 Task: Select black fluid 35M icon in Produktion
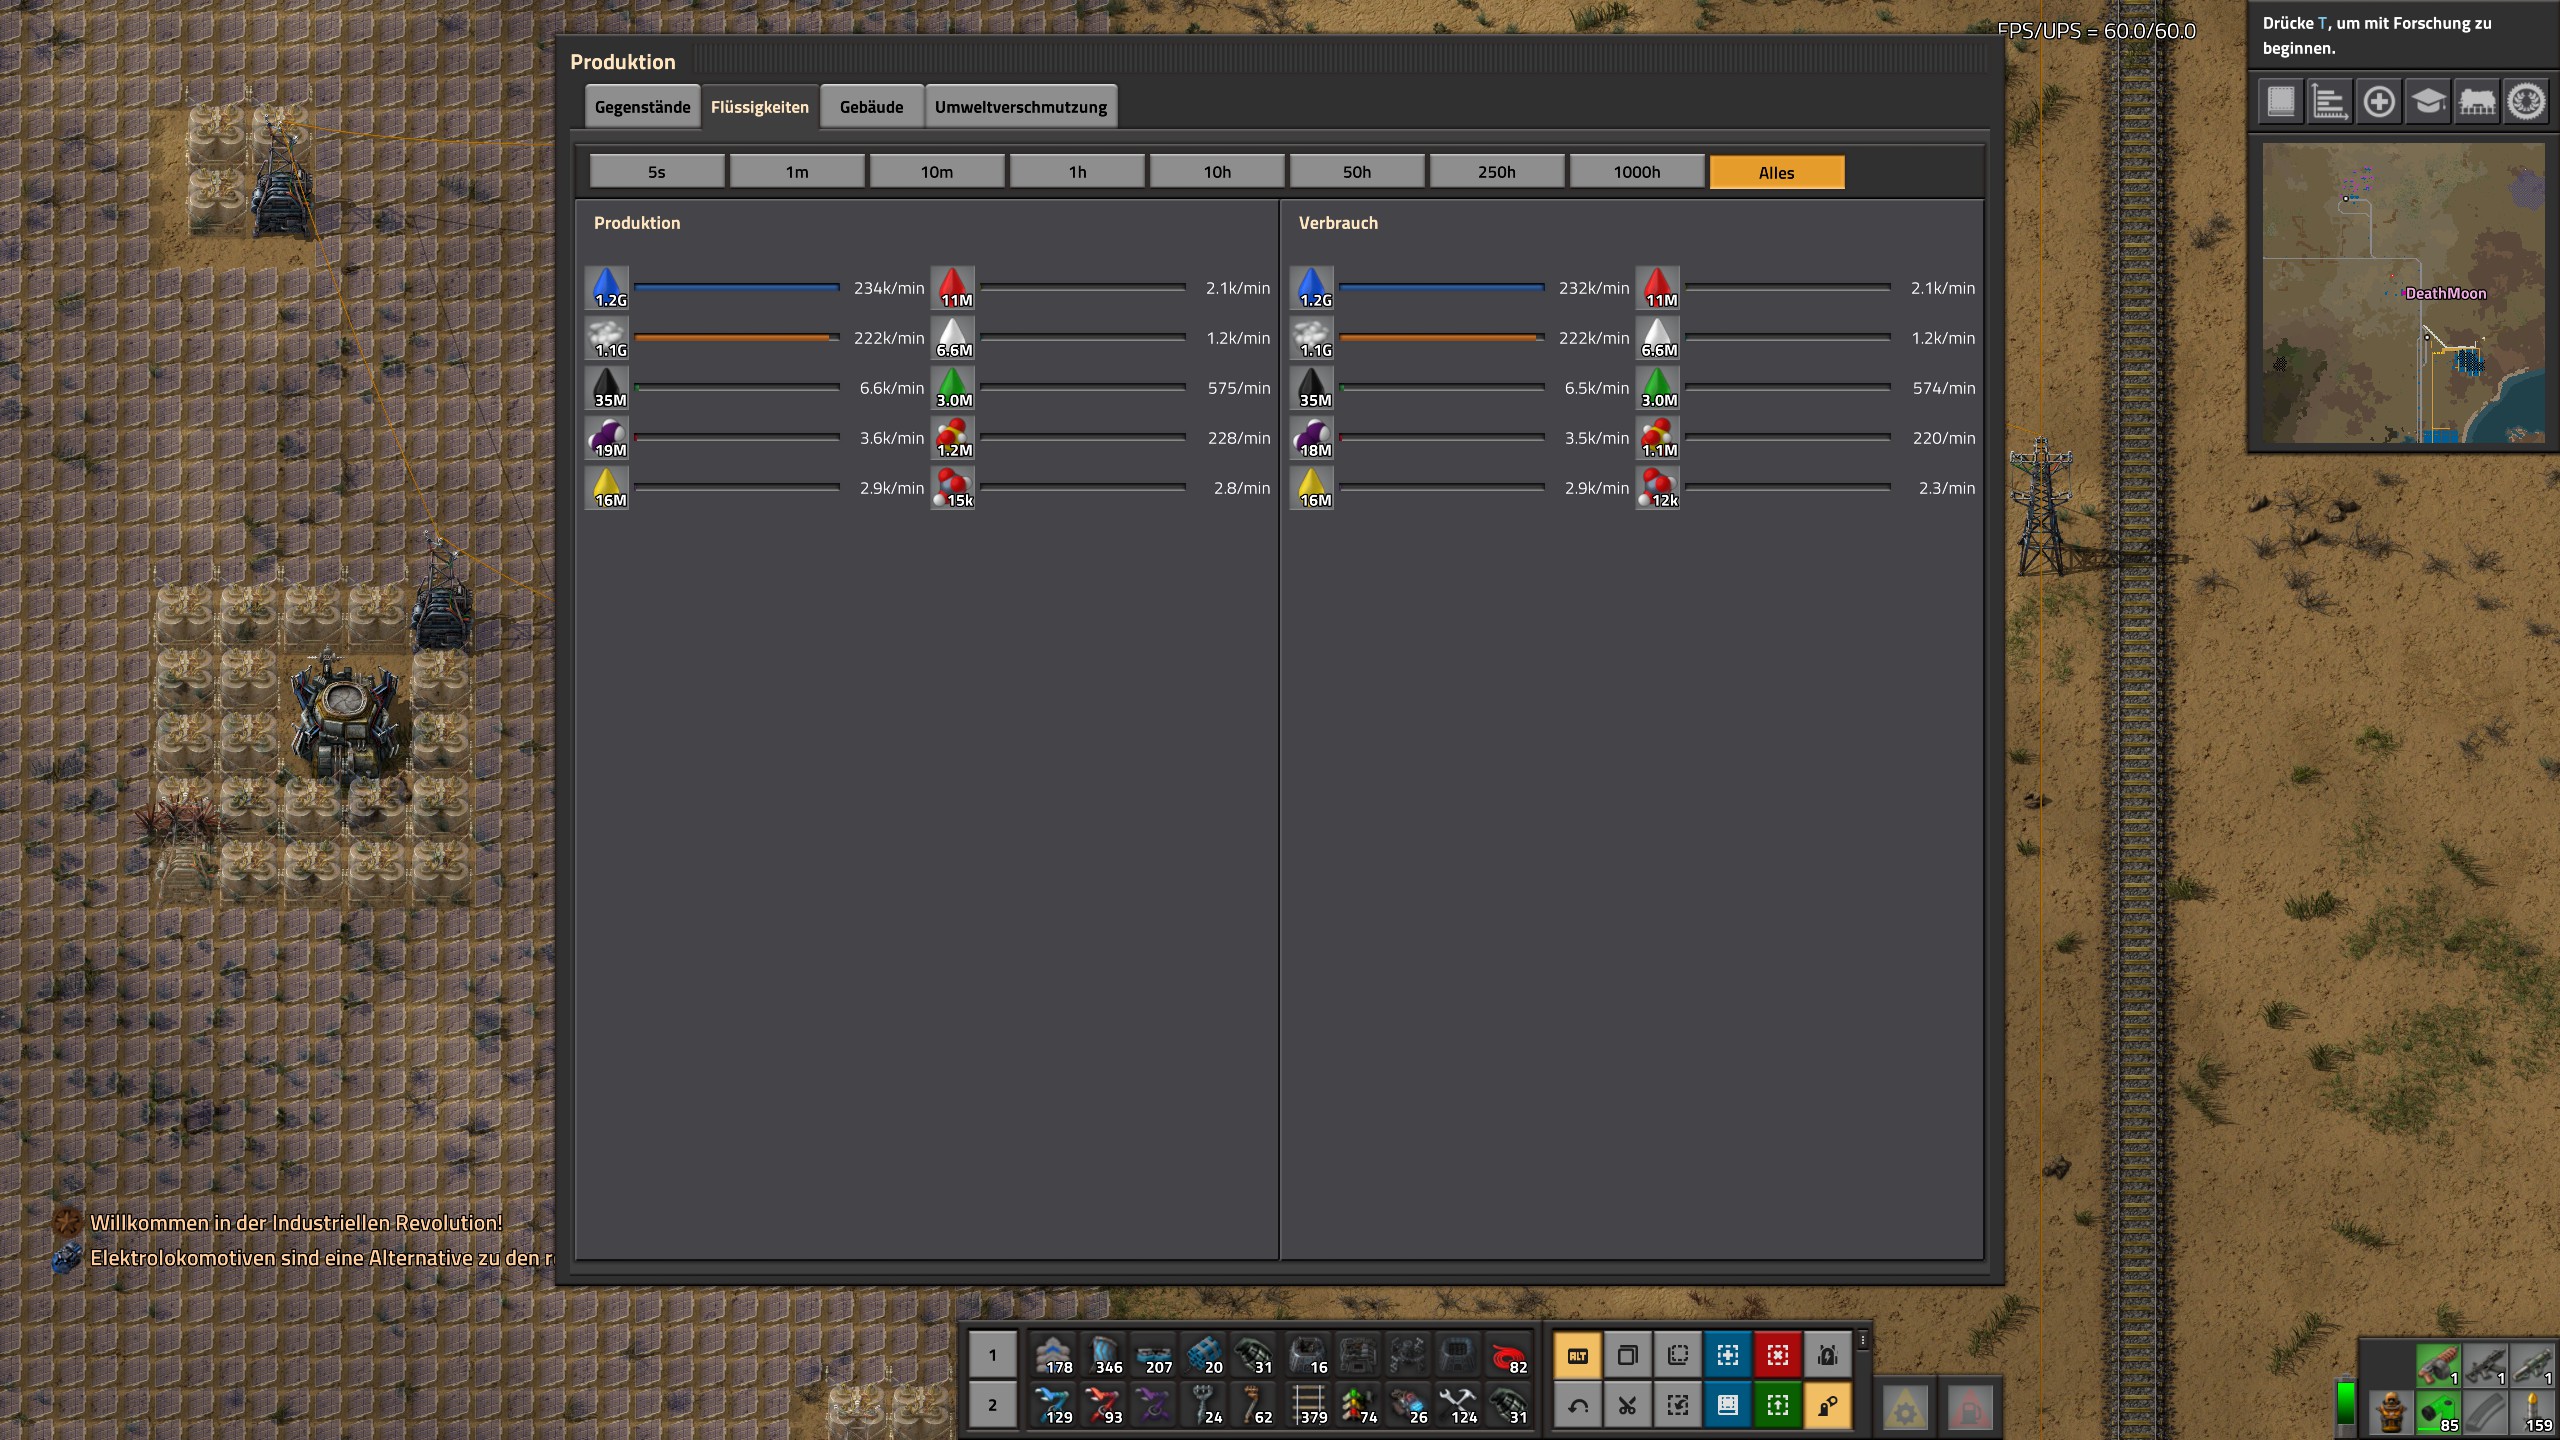point(608,388)
